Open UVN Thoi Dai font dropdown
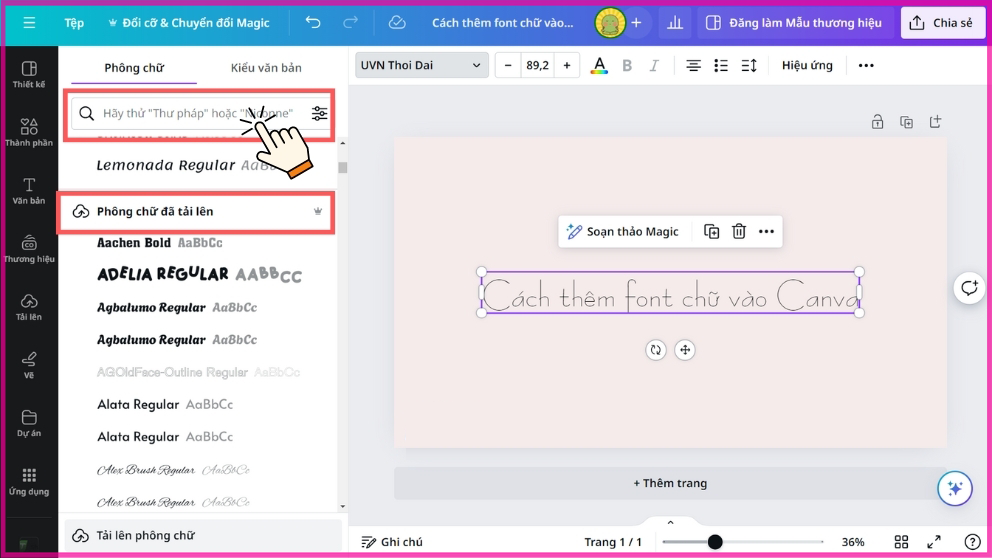The width and height of the screenshot is (992, 558). click(x=421, y=65)
